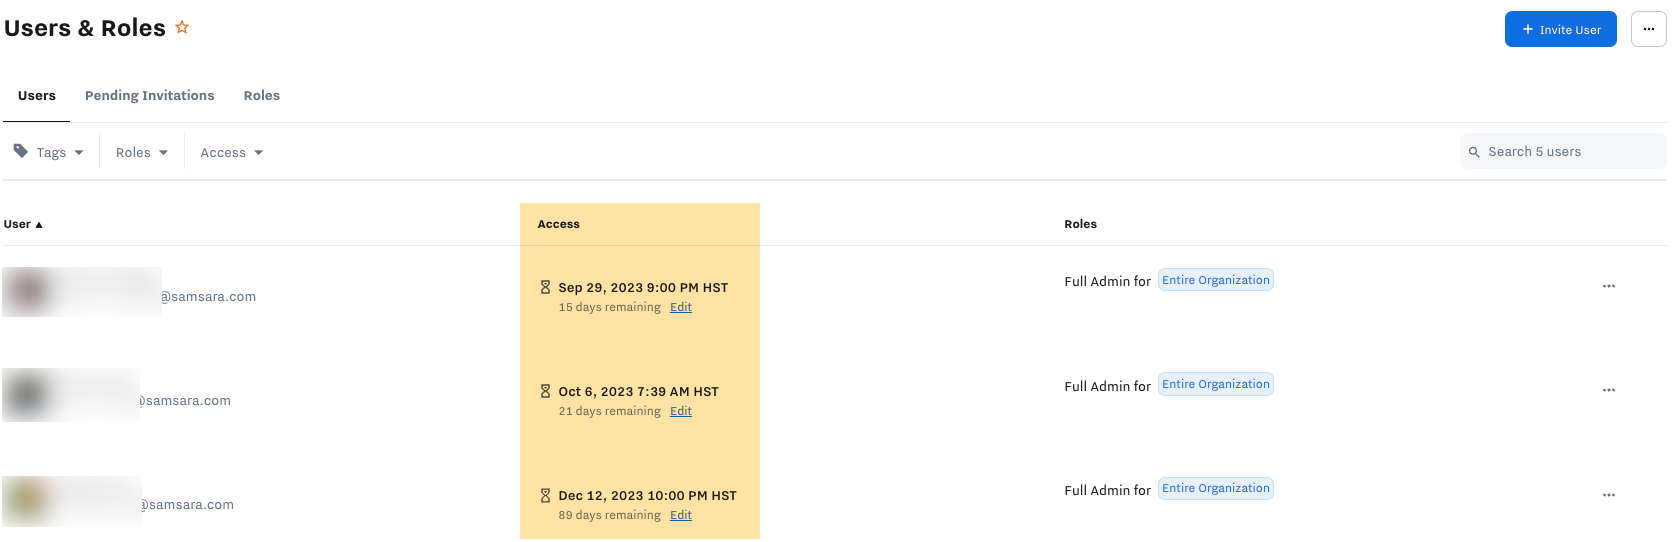Open the page-level more options menu
The height and width of the screenshot is (542, 1672).
coord(1648,29)
